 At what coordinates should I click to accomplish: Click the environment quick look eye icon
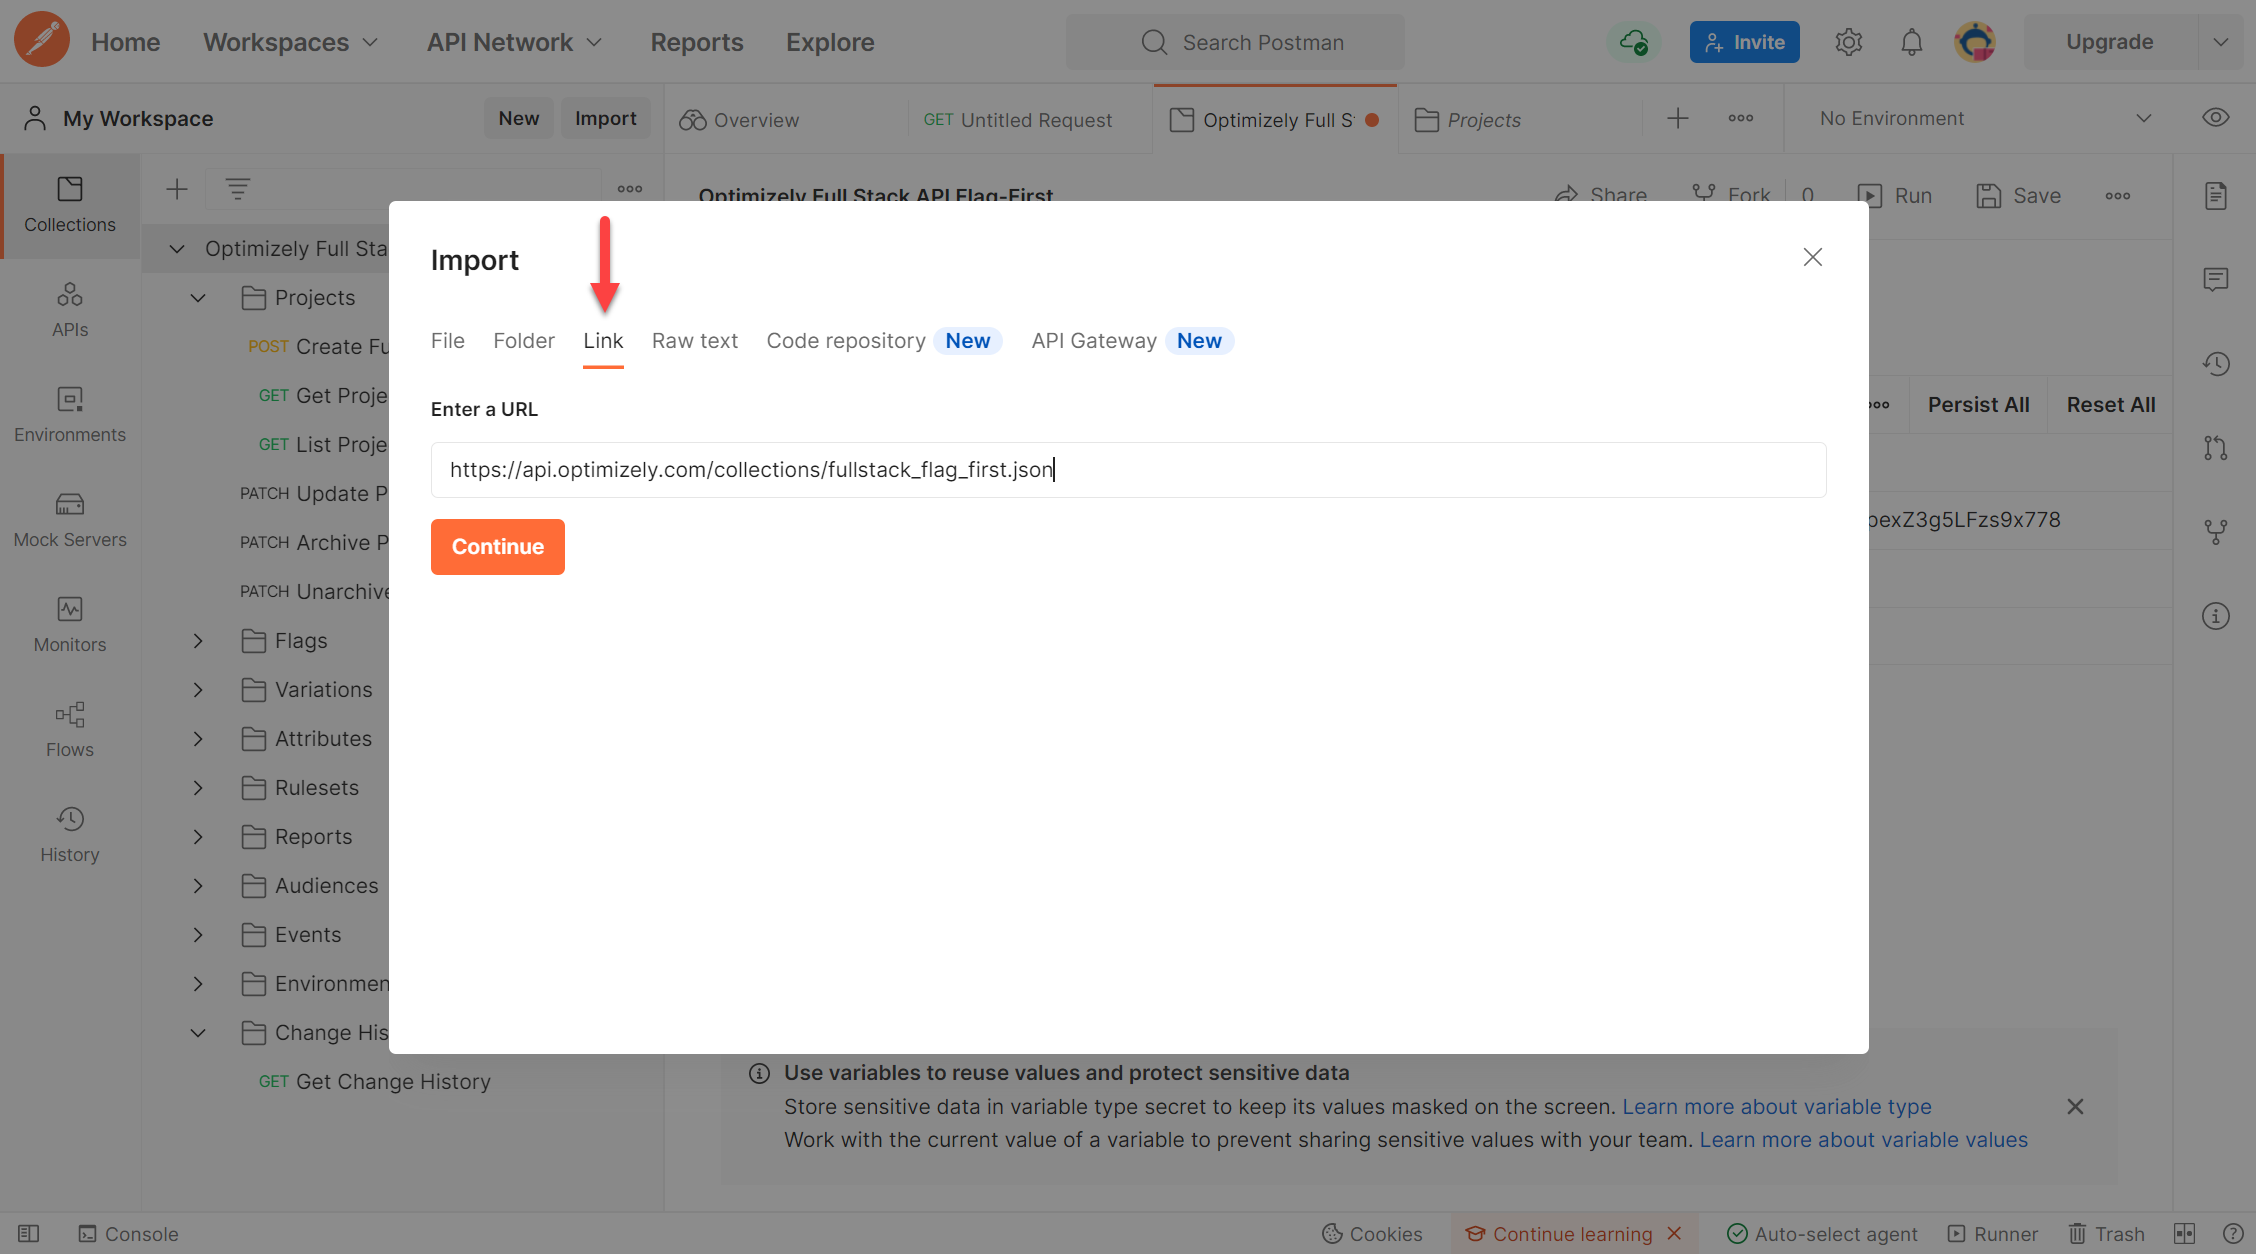coord(2215,118)
